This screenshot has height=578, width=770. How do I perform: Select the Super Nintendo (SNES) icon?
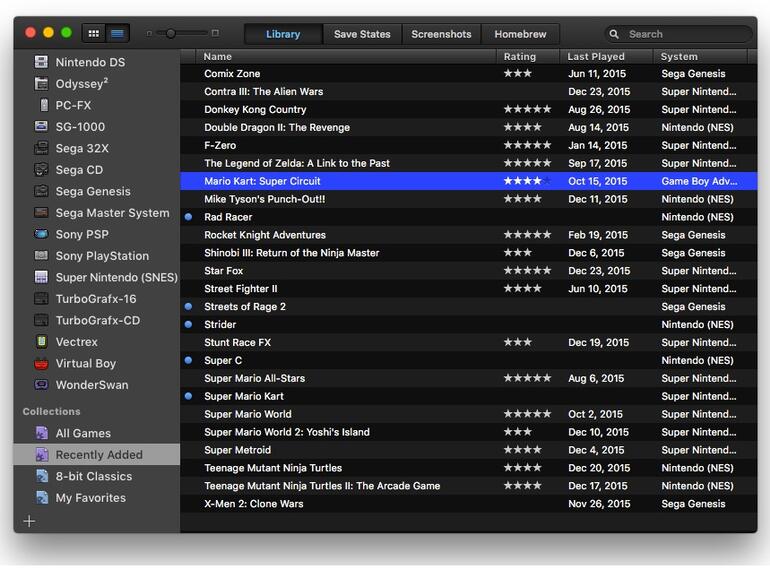tap(41, 277)
